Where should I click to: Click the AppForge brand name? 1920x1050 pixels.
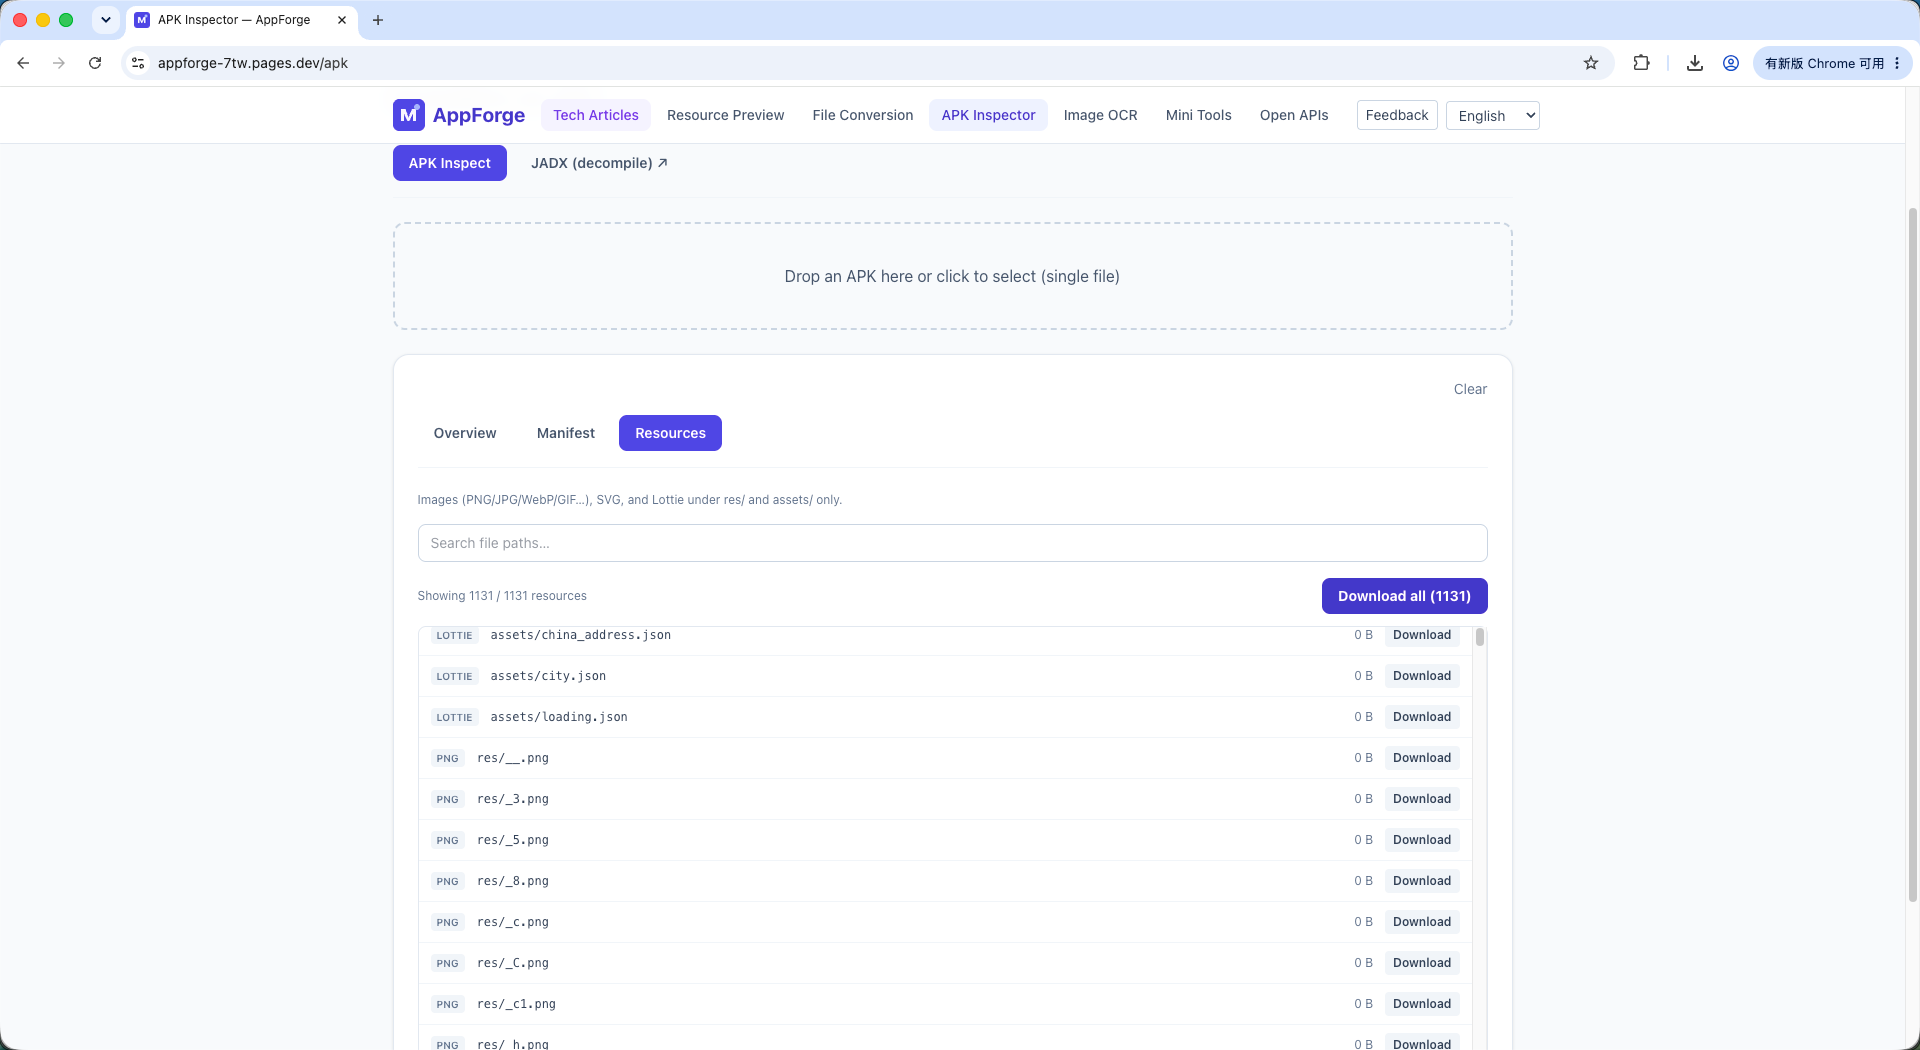[x=478, y=115]
